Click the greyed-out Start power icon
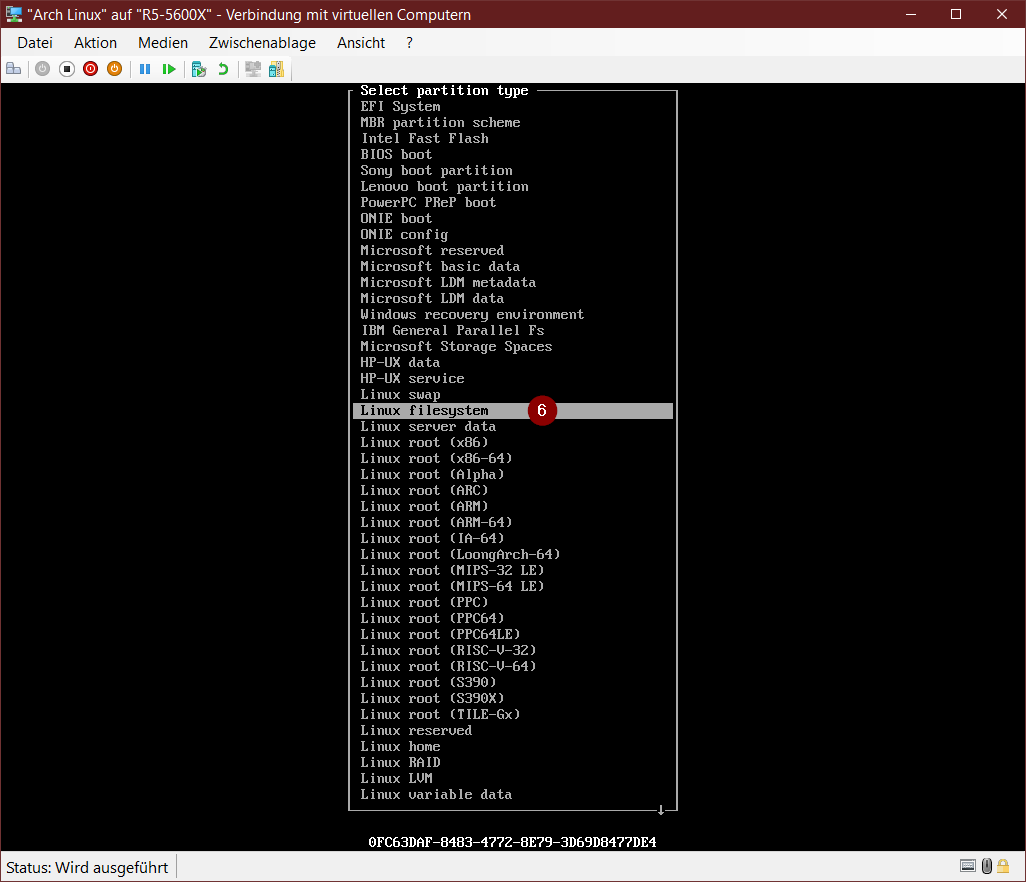Viewport: 1026px width, 882px height. click(x=43, y=69)
